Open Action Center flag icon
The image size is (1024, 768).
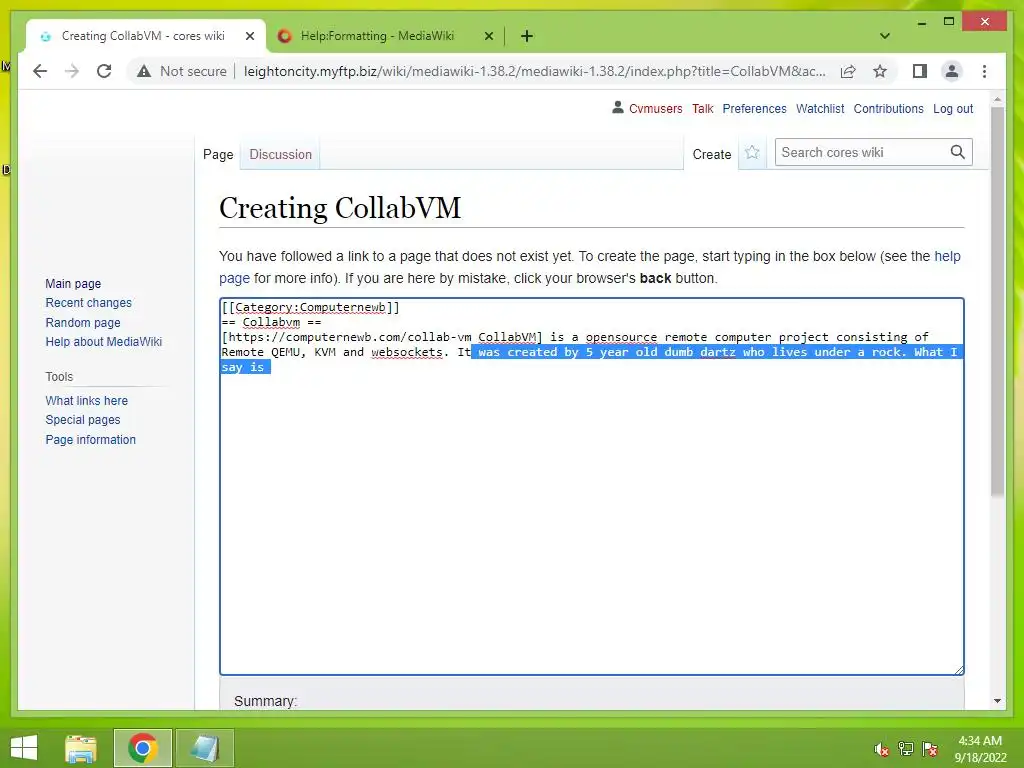pyautogui.click(x=930, y=749)
